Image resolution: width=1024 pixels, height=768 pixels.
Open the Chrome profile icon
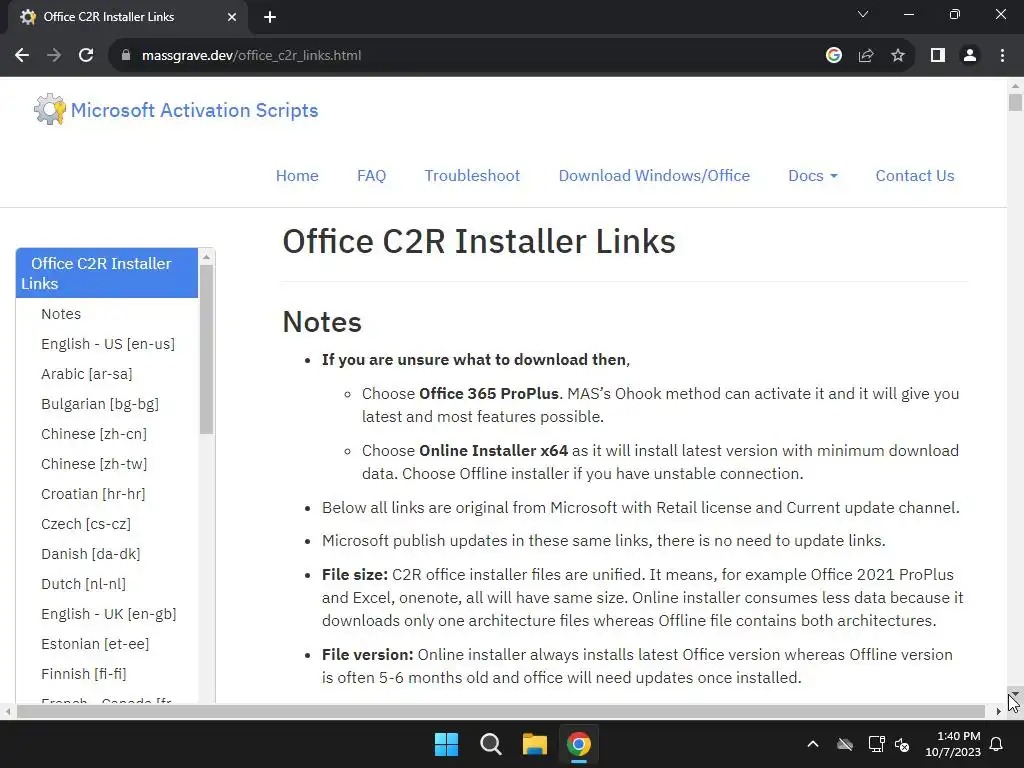click(x=970, y=56)
